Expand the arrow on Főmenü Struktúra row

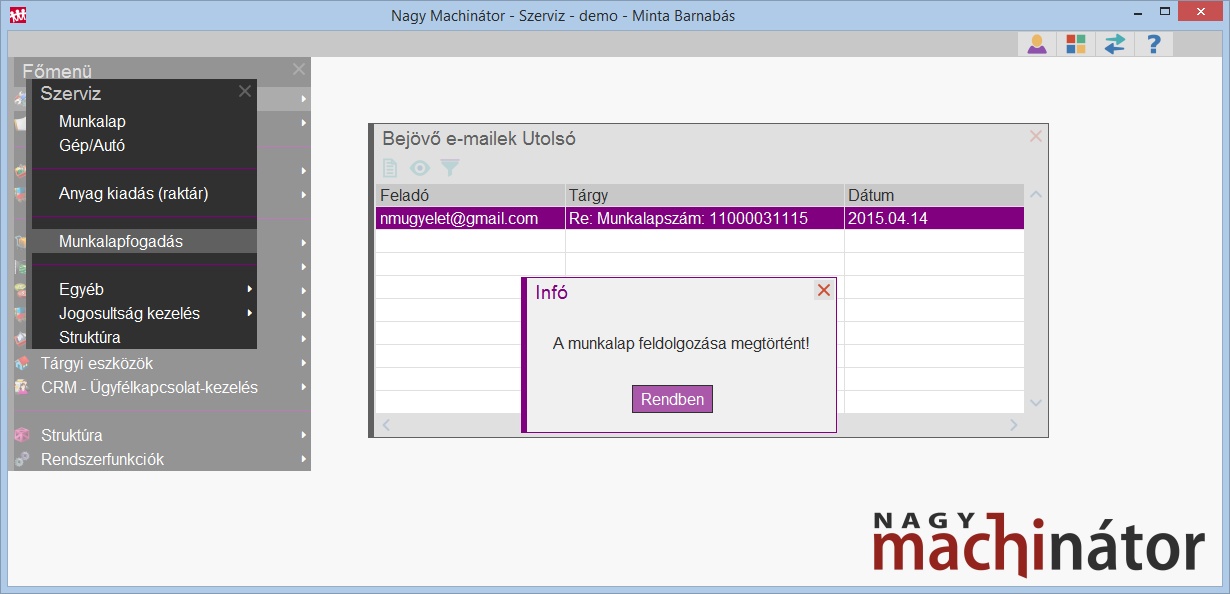point(303,435)
